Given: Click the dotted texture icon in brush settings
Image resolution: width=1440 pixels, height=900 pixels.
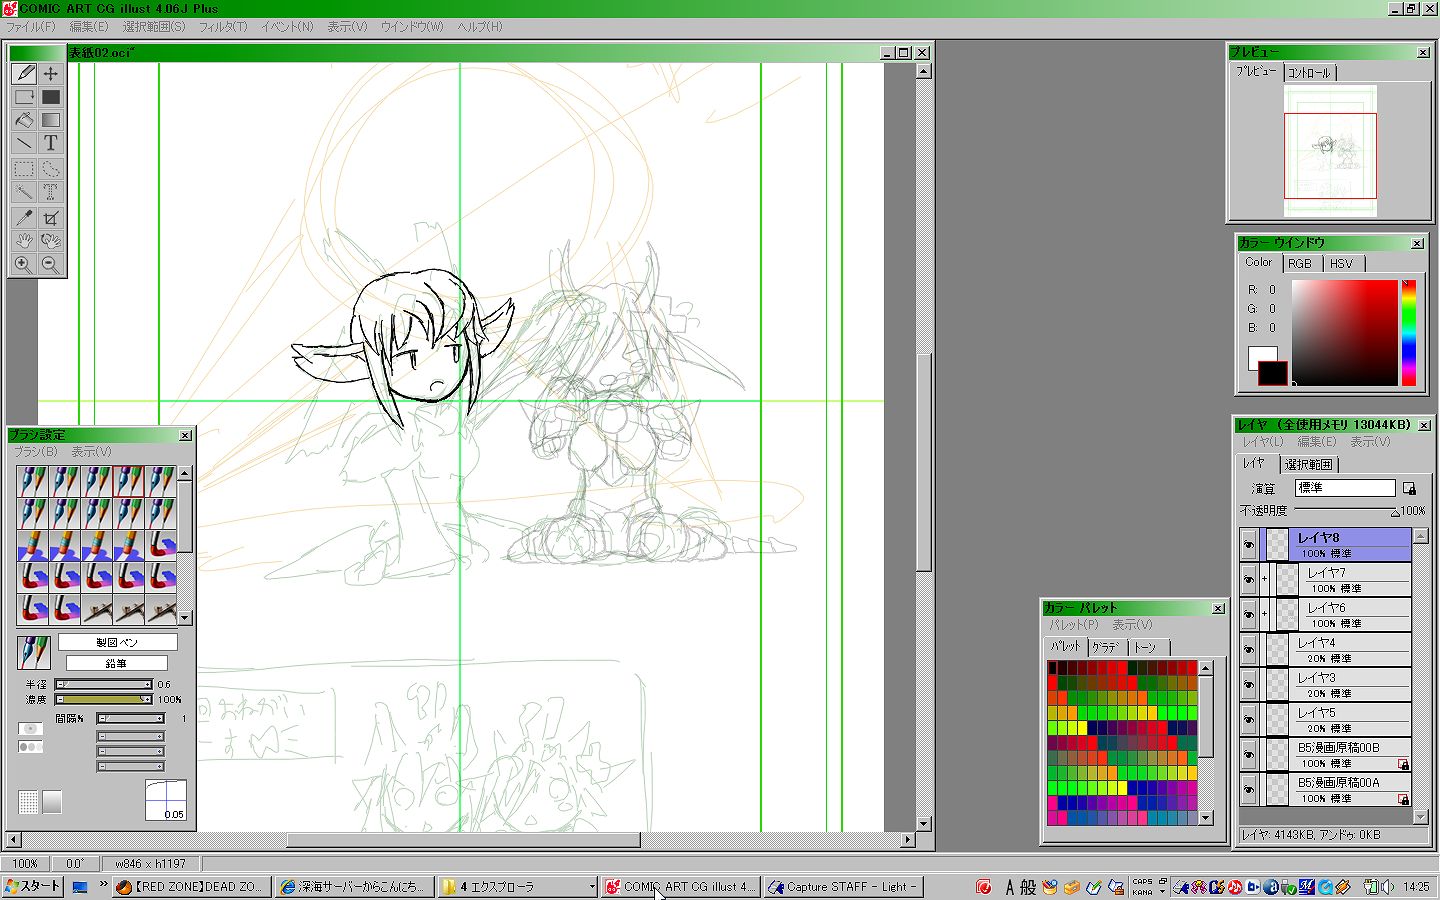Looking at the screenshot, I should click(x=28, y=801).
